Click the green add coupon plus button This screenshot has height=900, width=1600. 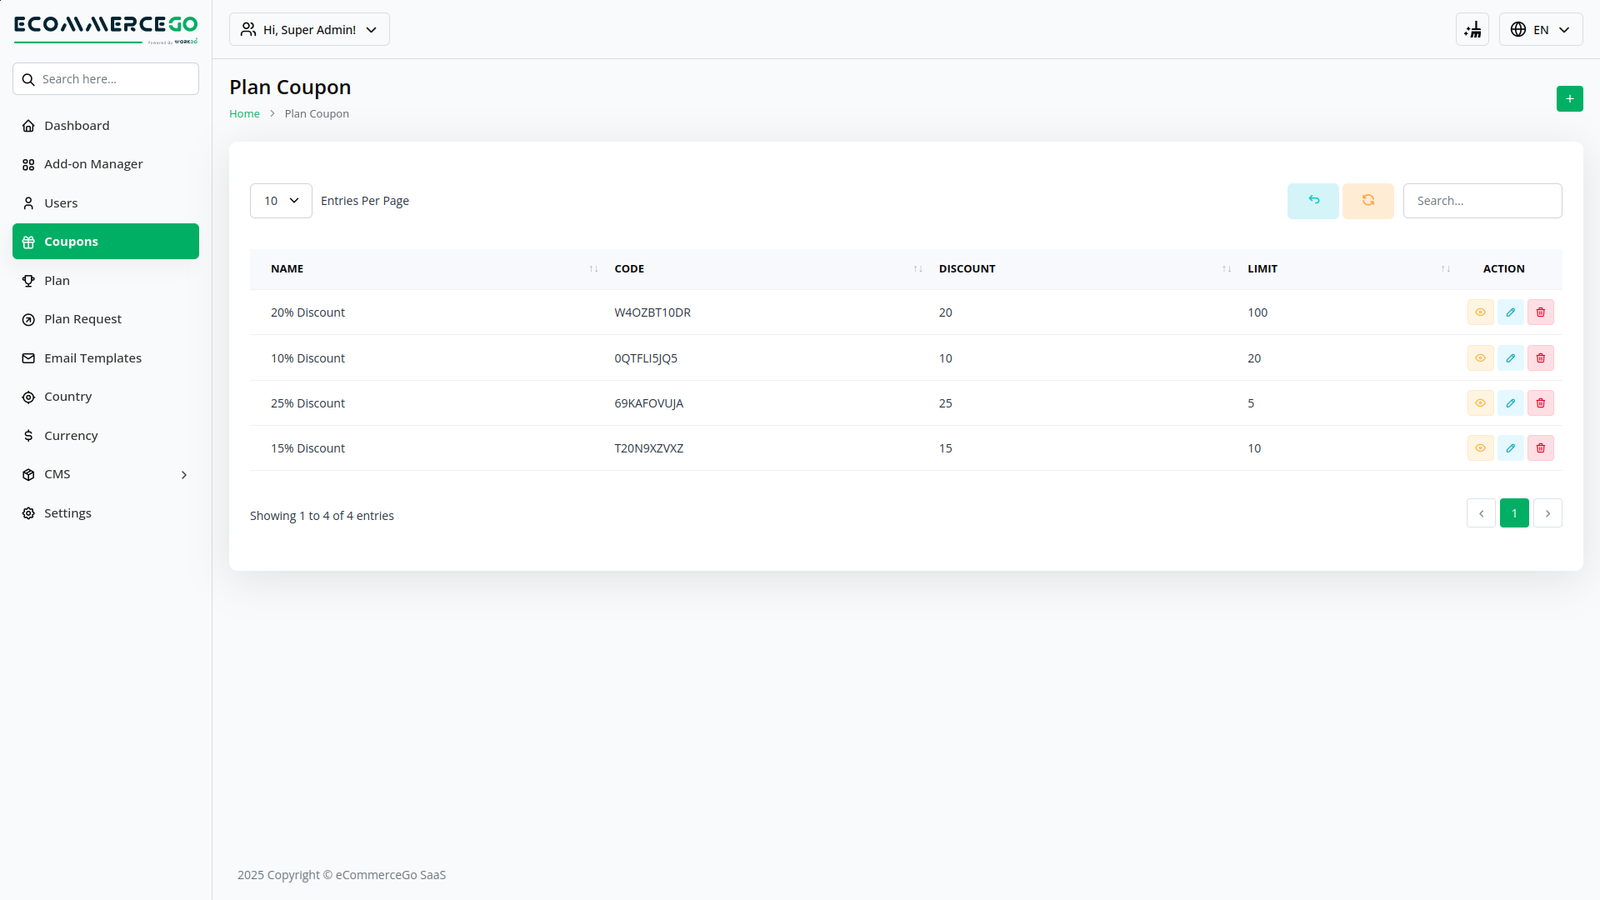pos(1569,99)
